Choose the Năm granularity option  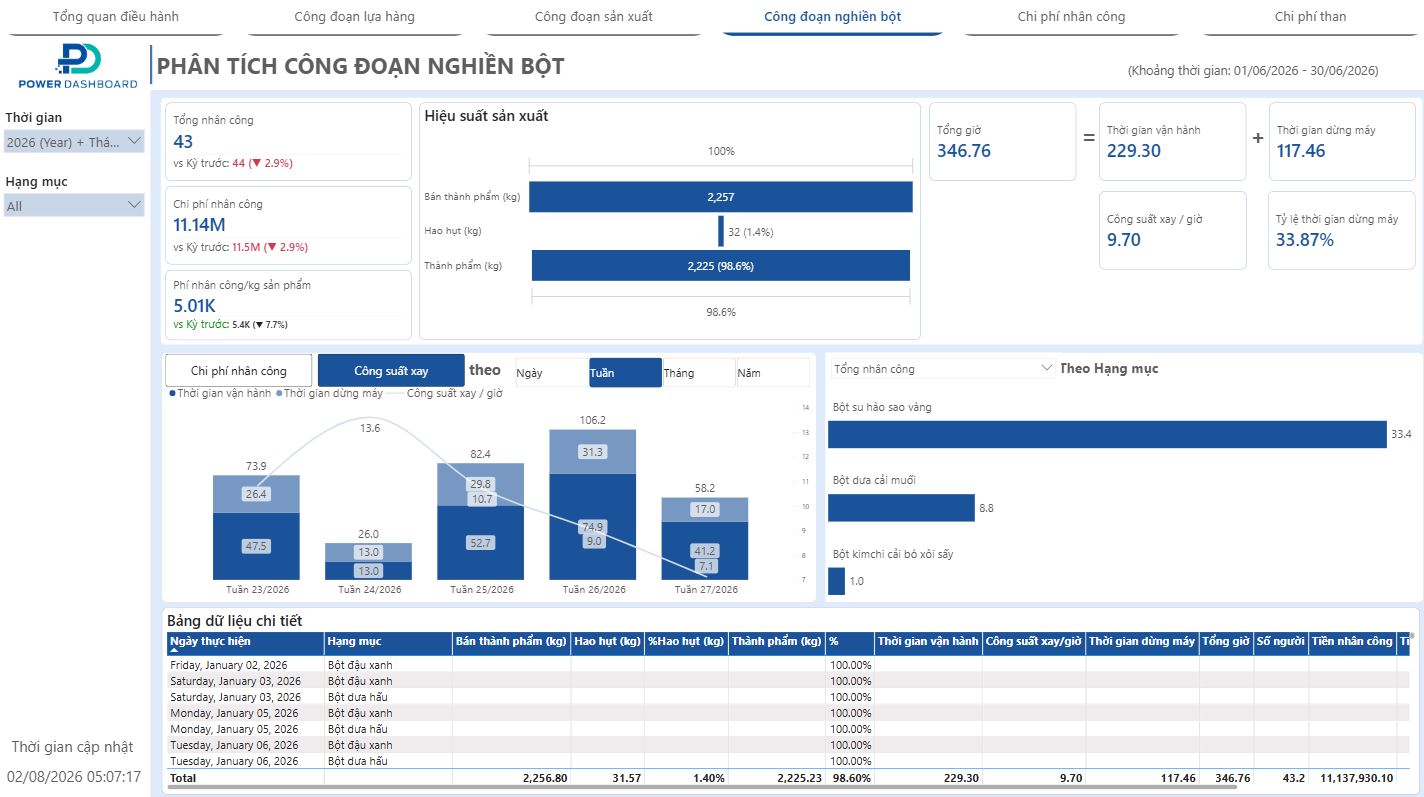(x=773, y=373)
